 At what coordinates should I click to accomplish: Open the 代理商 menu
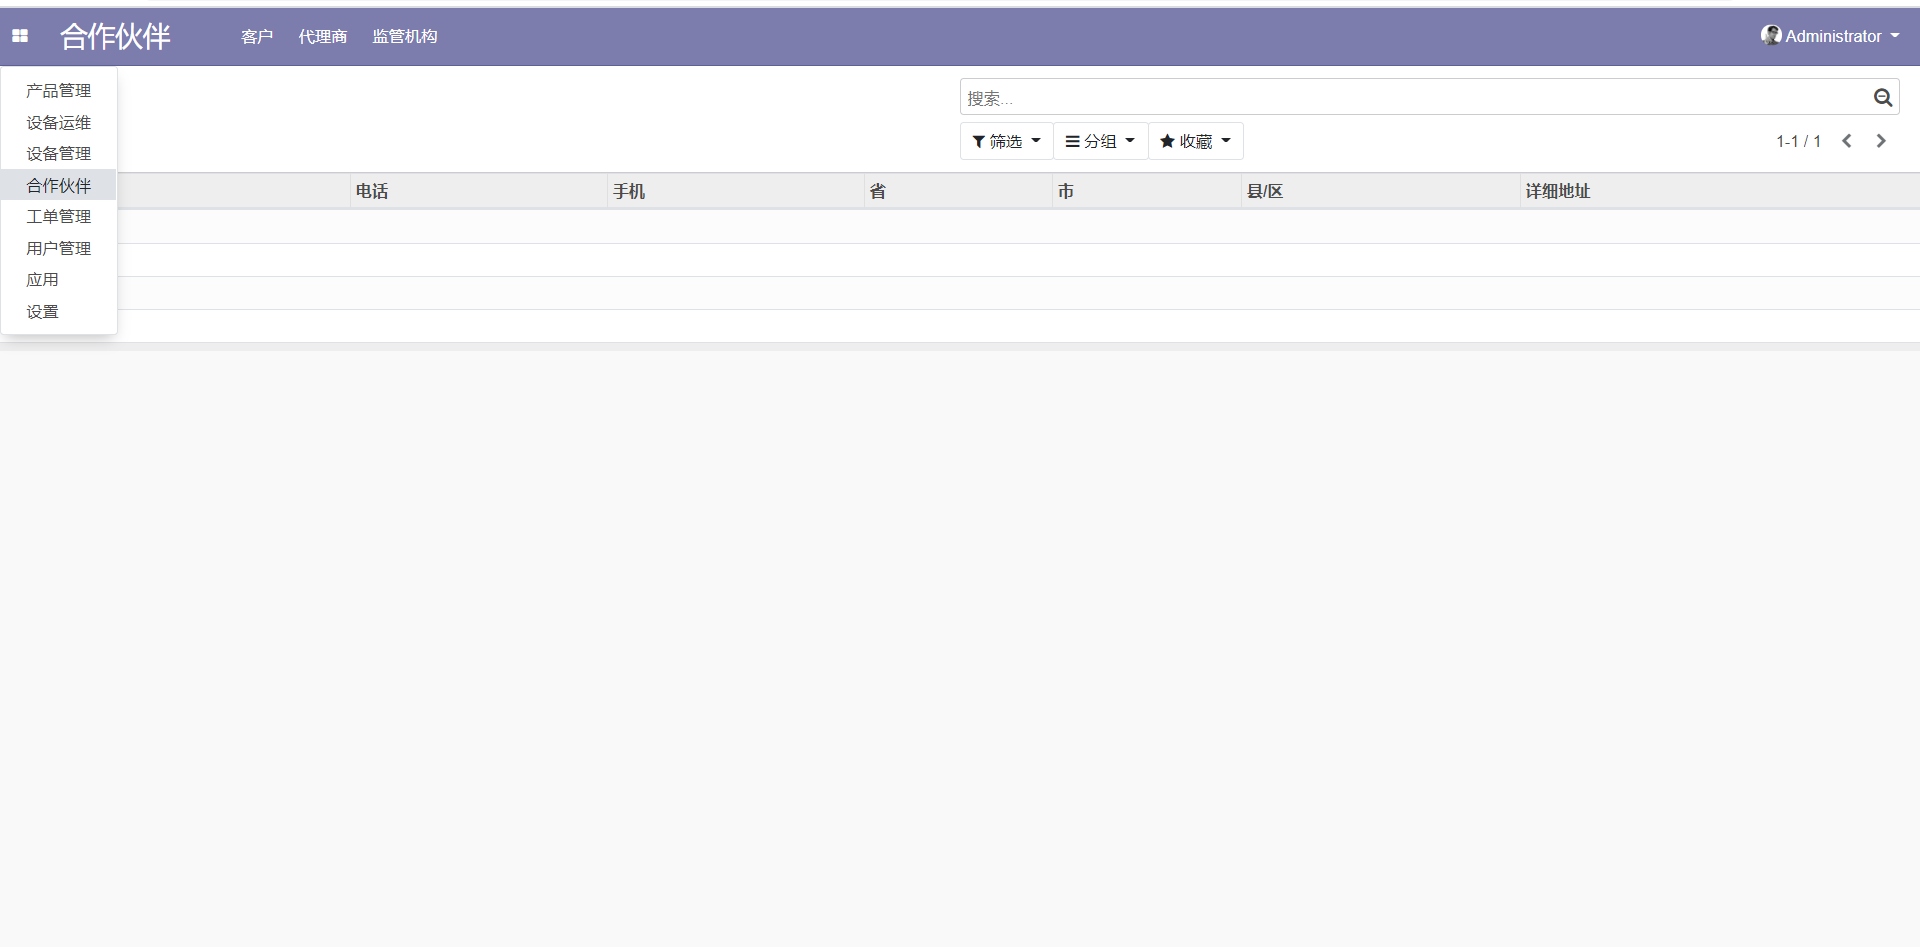pos(323,36)
